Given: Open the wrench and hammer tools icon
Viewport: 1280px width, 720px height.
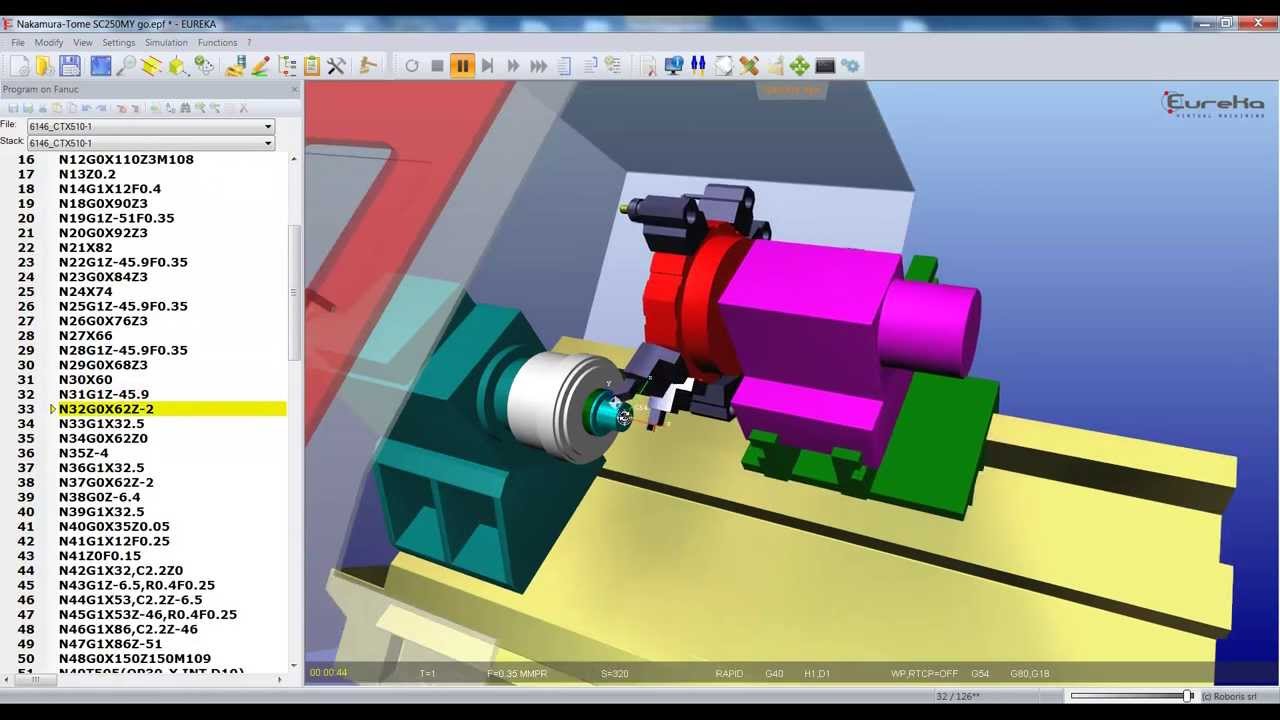Looking at the screenshot, I should [x=337, y=66].
